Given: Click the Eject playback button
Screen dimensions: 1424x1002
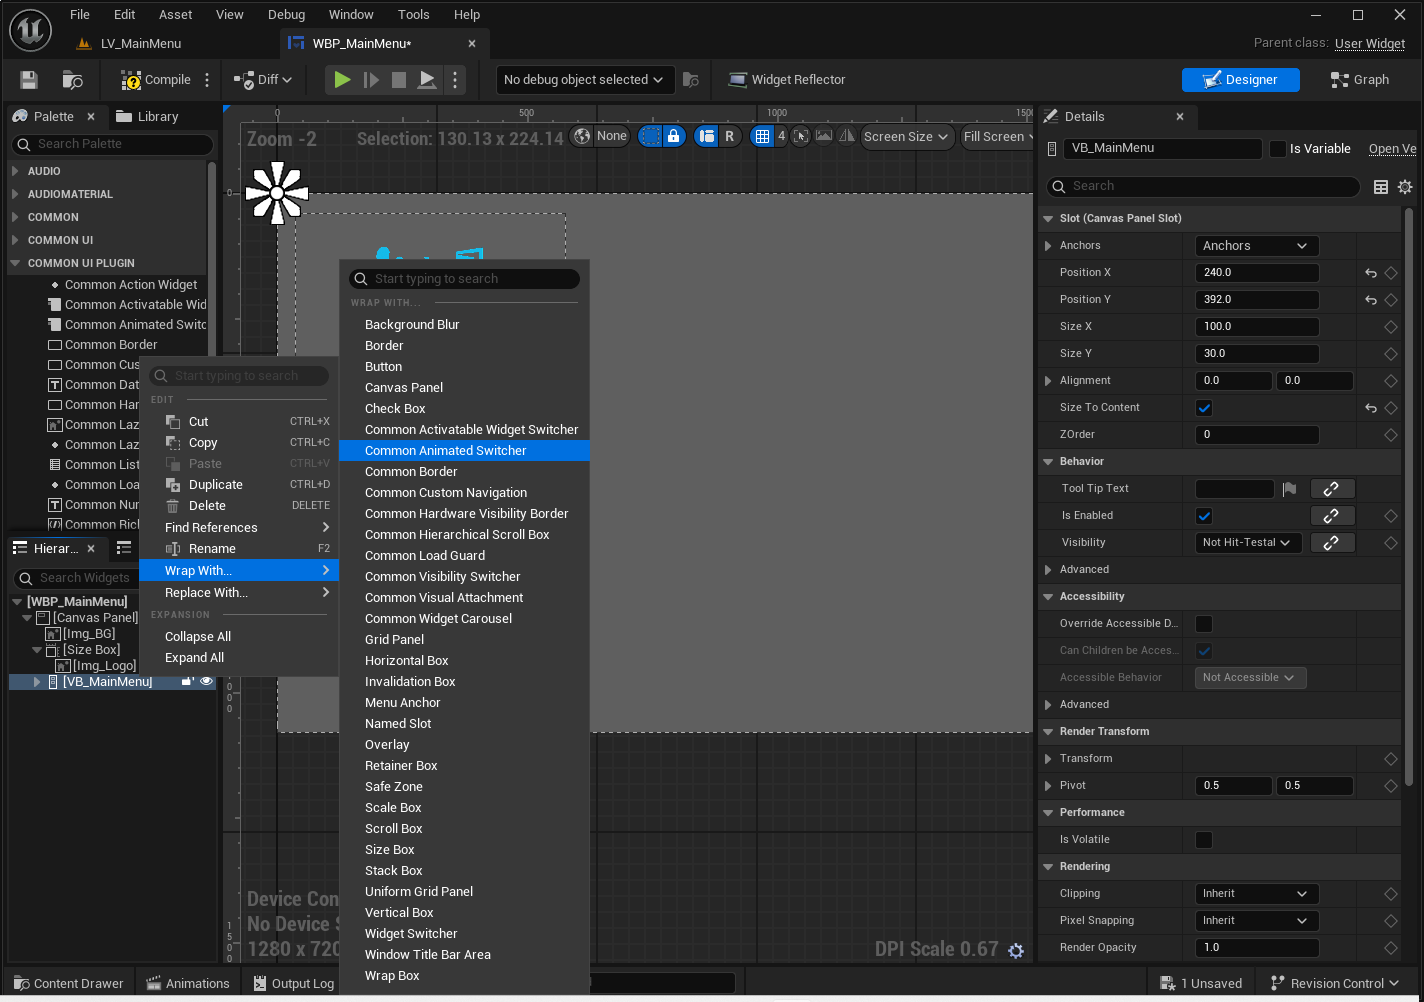Looking at the screenshot, I should [427, 80].
